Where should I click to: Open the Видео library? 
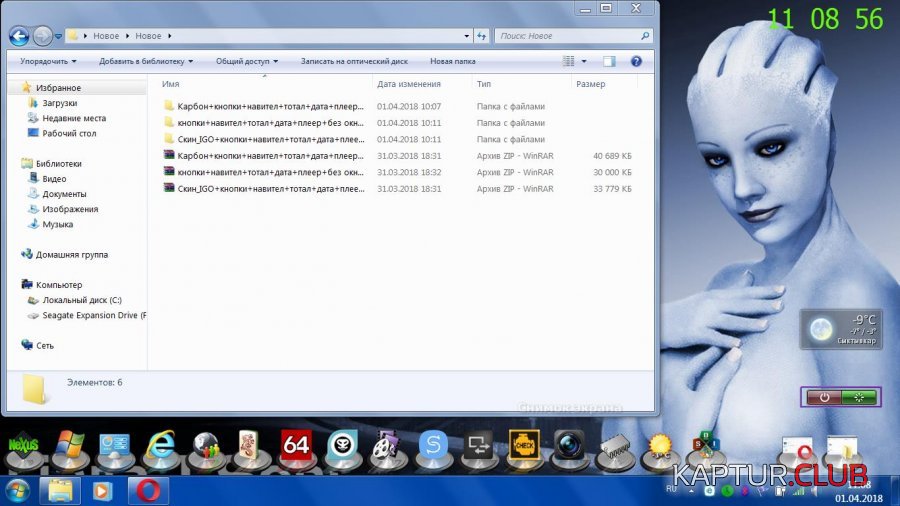(54, 179)
